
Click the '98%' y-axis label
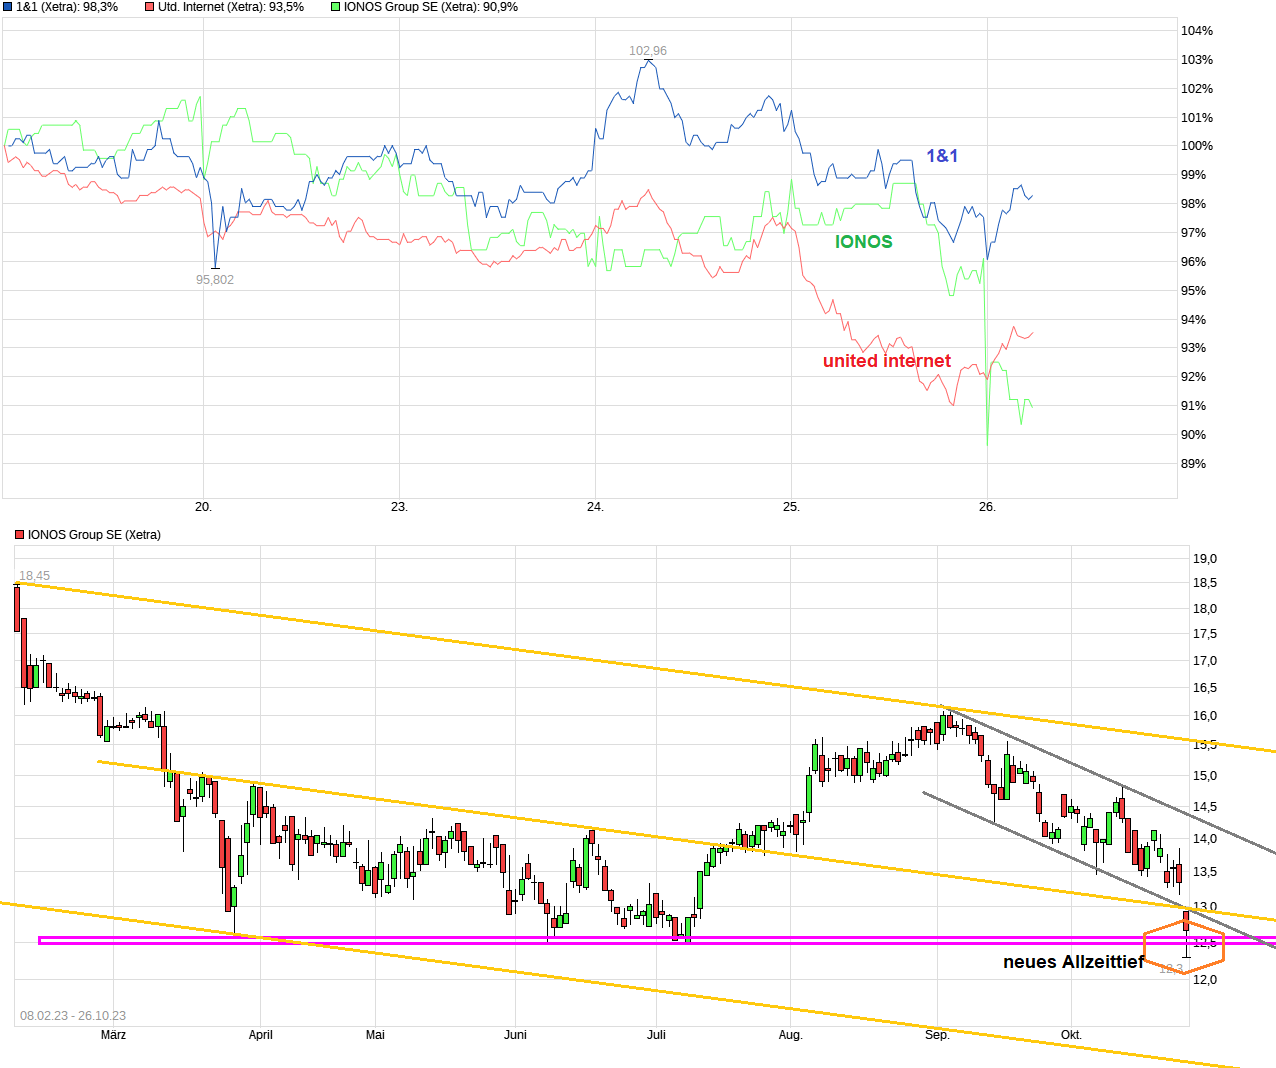click(1194, 204)
